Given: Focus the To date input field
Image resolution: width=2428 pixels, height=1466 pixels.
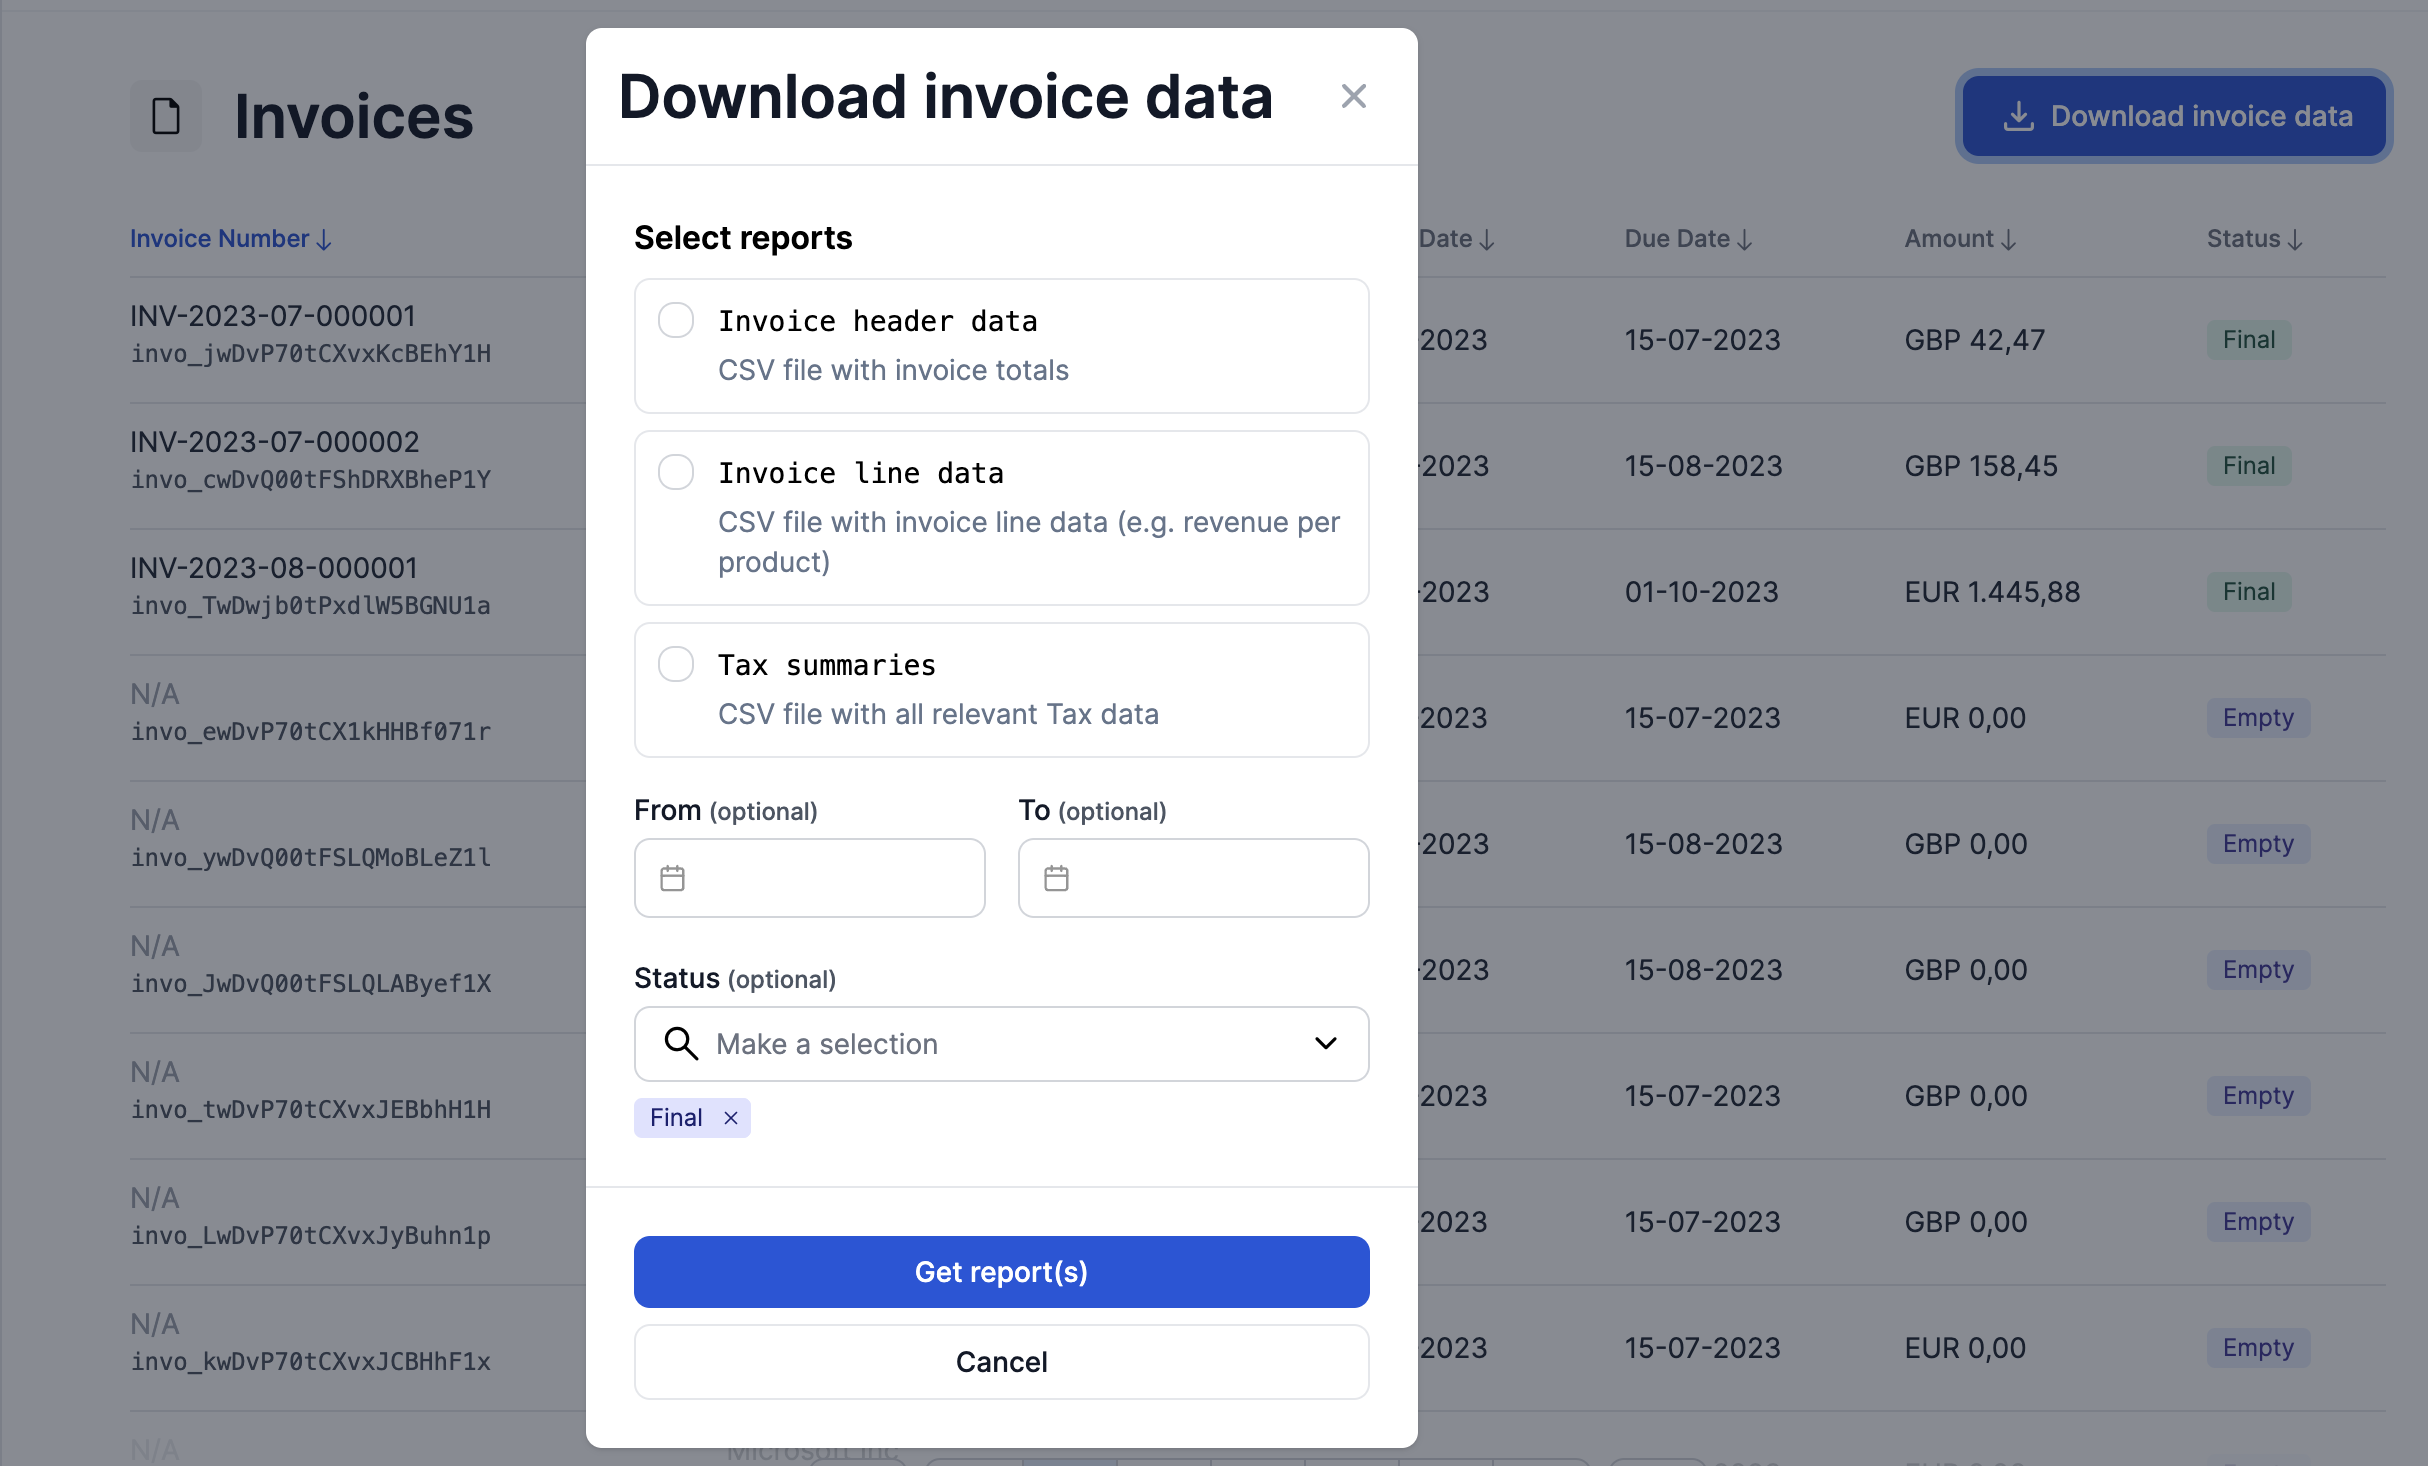Looking at the screenshot, I should (x=1214, y=878).
